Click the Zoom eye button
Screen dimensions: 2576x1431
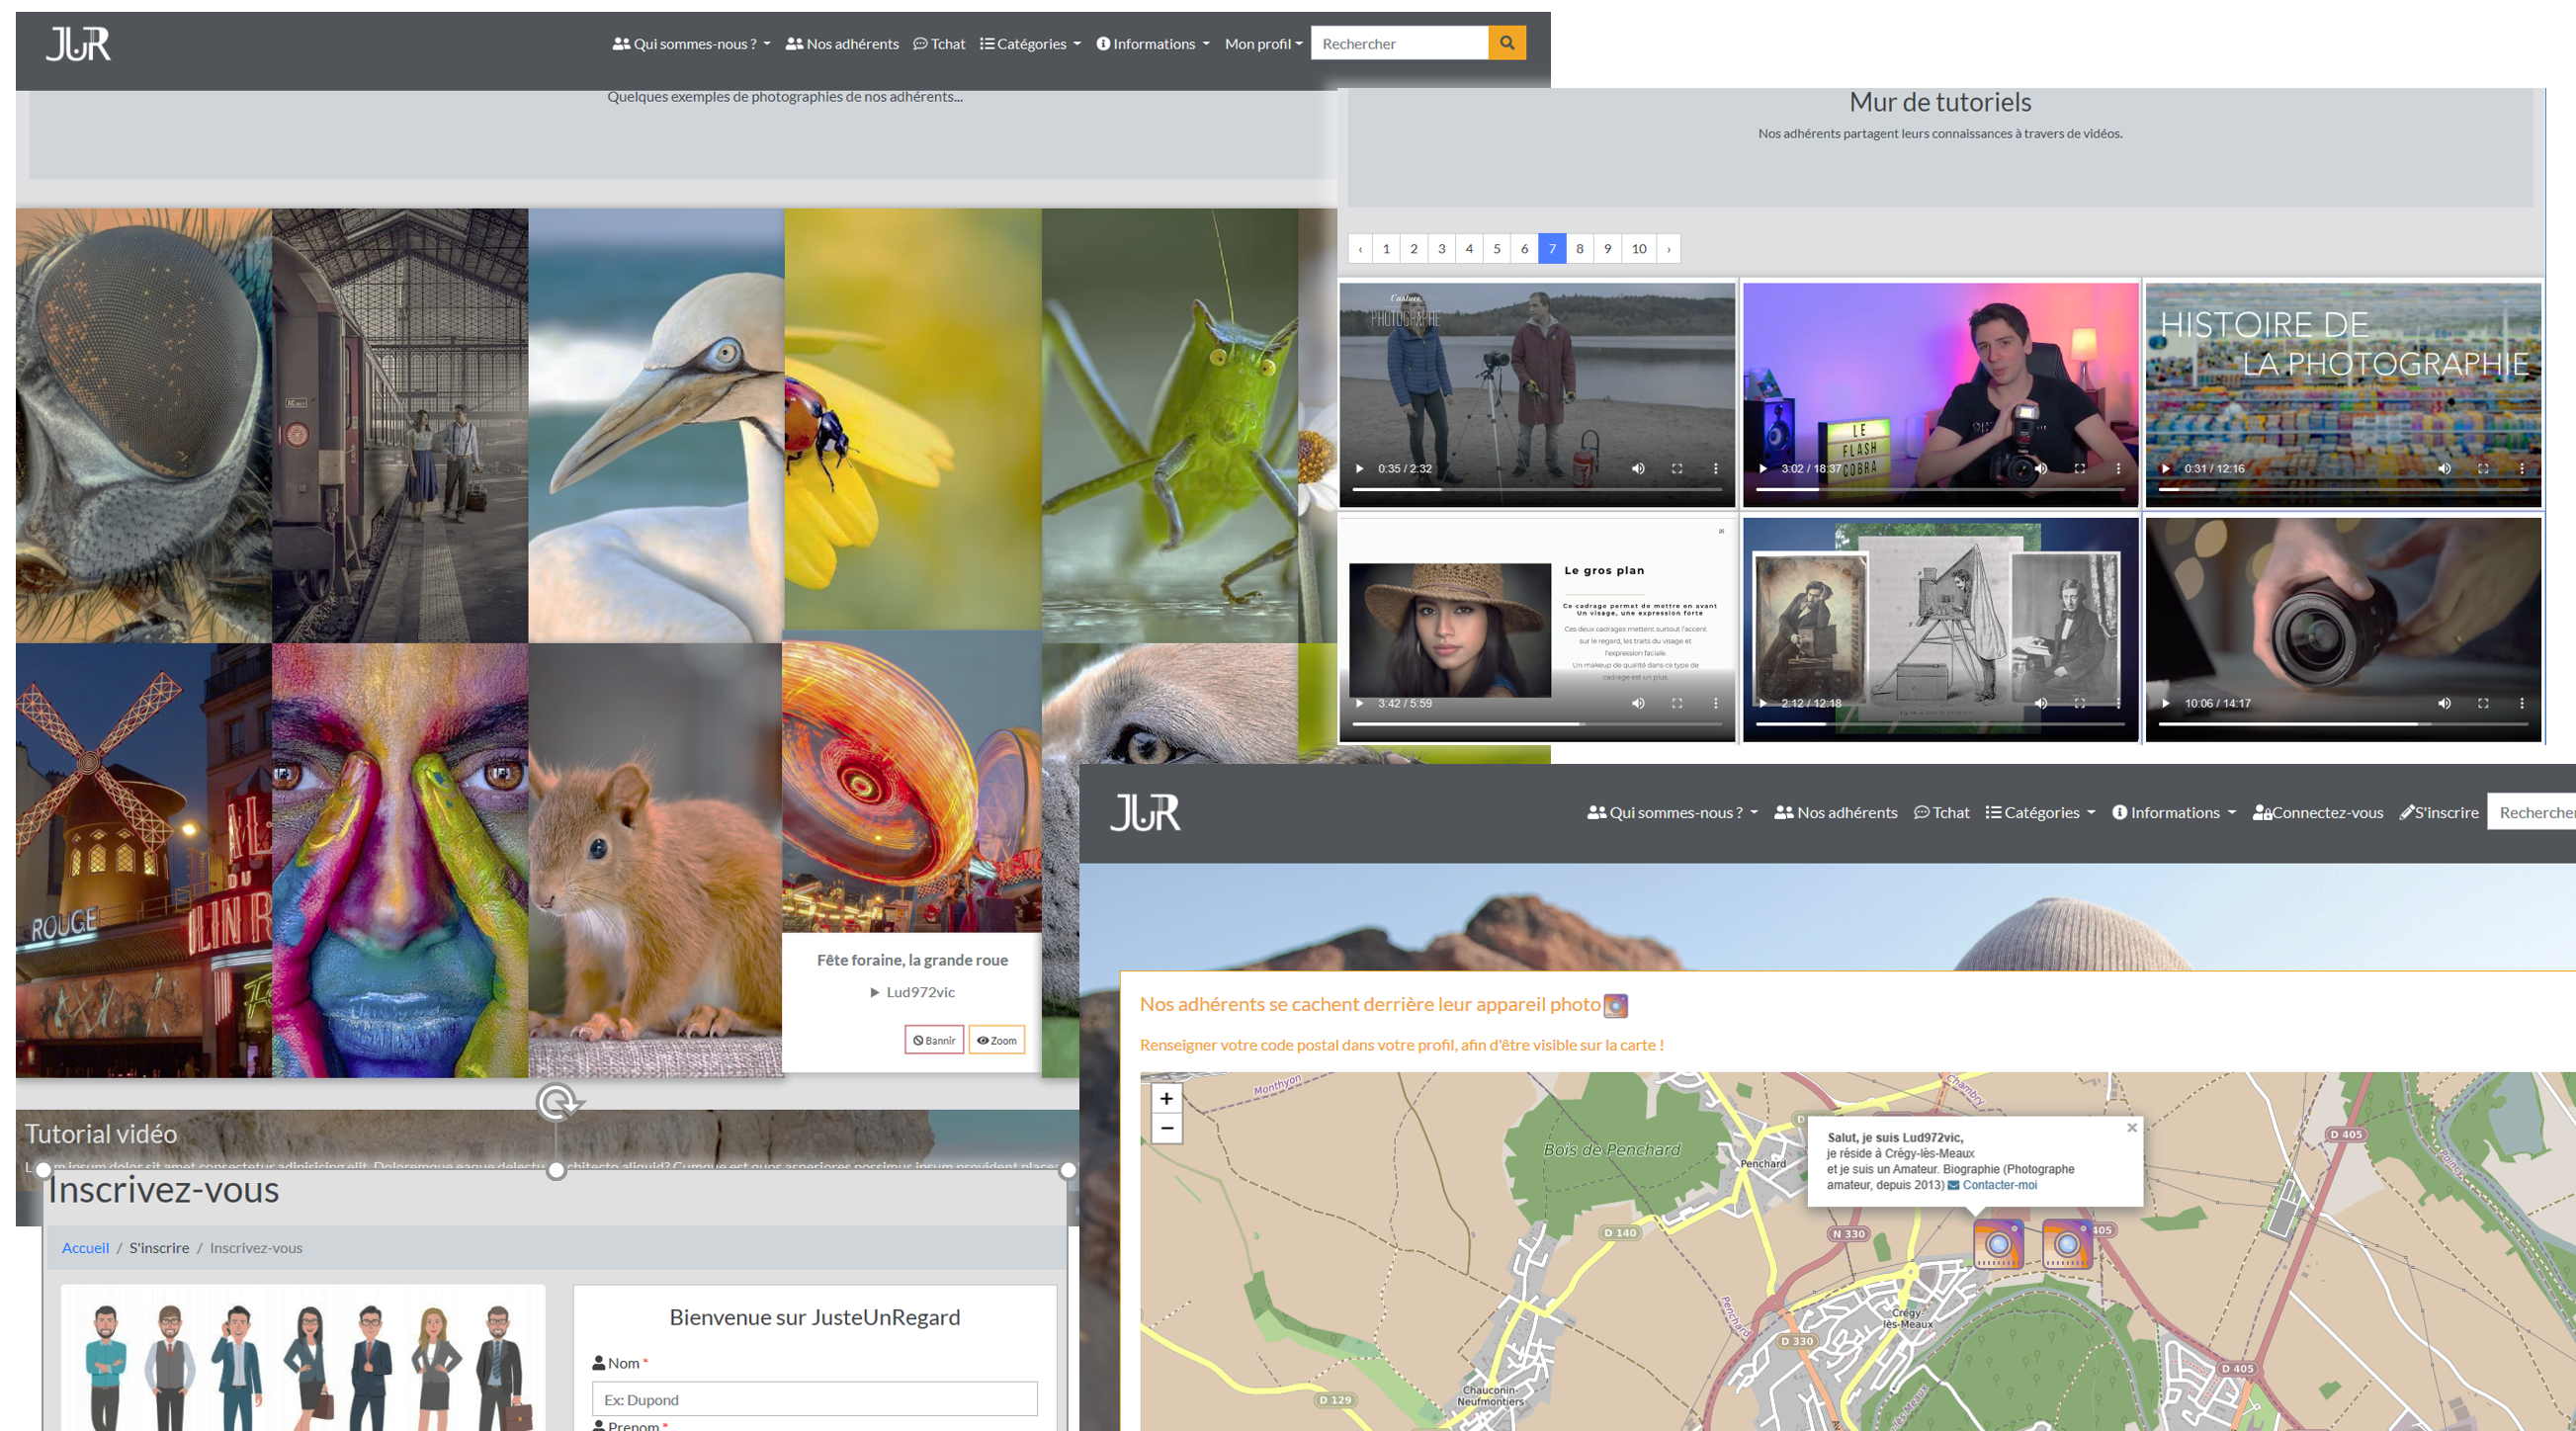[x=996, y=1040]
